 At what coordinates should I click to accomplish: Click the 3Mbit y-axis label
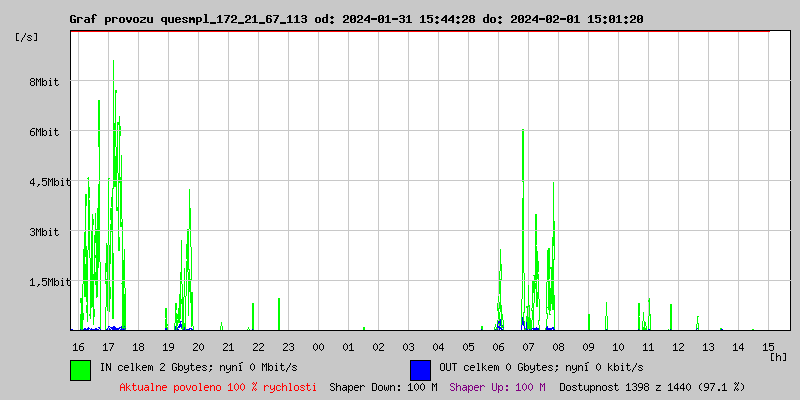point(43,232)
